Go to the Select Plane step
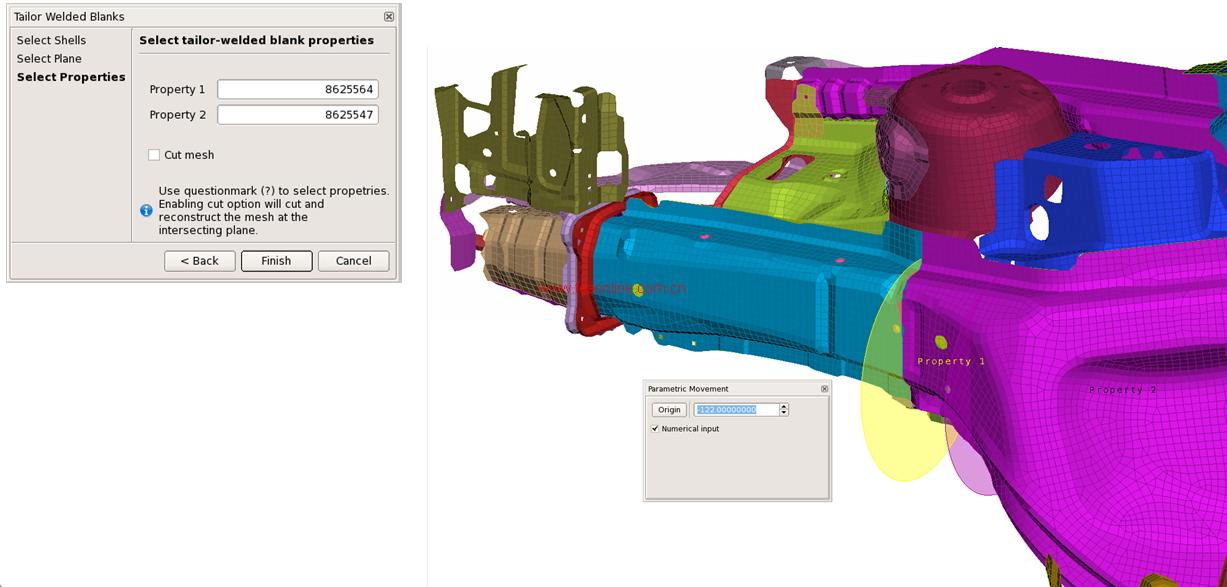The width and height of the screenshot is (1227, 587). click(49, 59)
